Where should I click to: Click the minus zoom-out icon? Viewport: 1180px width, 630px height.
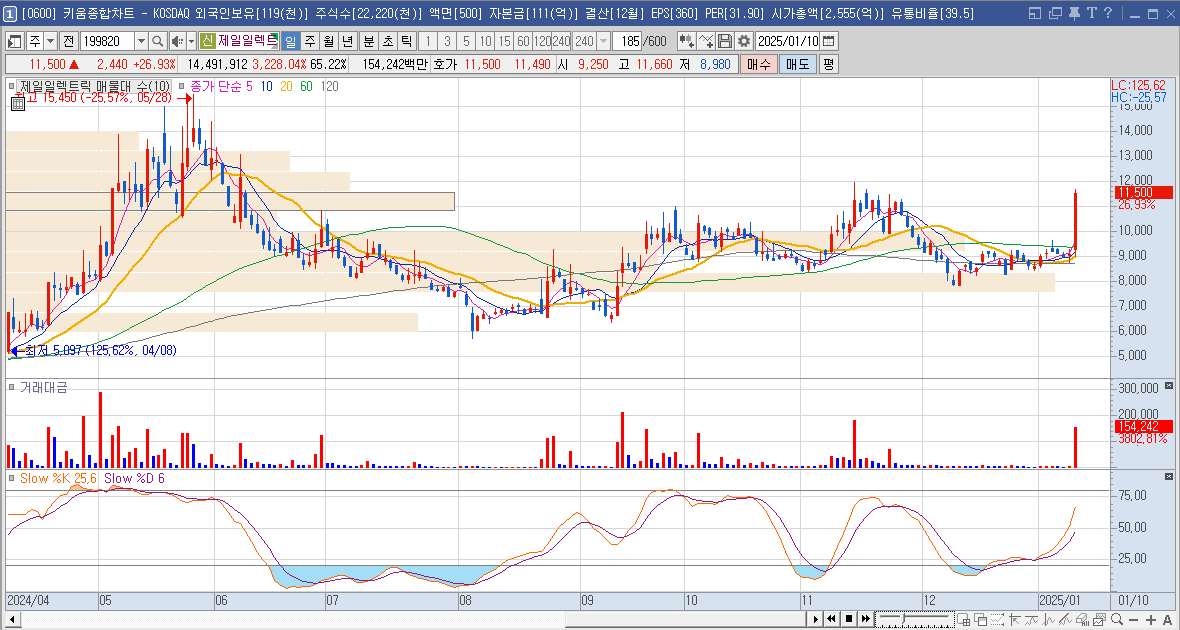(x=1133, y=619)
